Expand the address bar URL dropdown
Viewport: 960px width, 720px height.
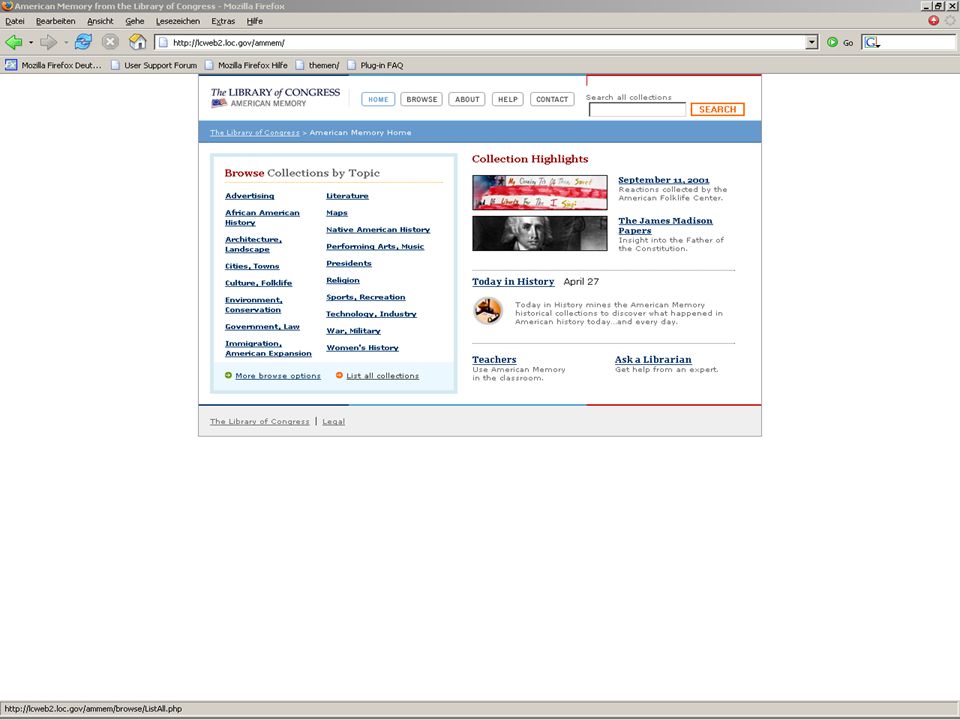[x=812, y=42]
